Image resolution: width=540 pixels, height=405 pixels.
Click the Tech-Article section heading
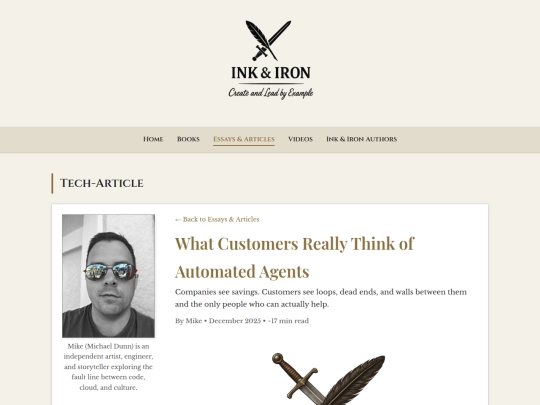click(x=102, y=183)
